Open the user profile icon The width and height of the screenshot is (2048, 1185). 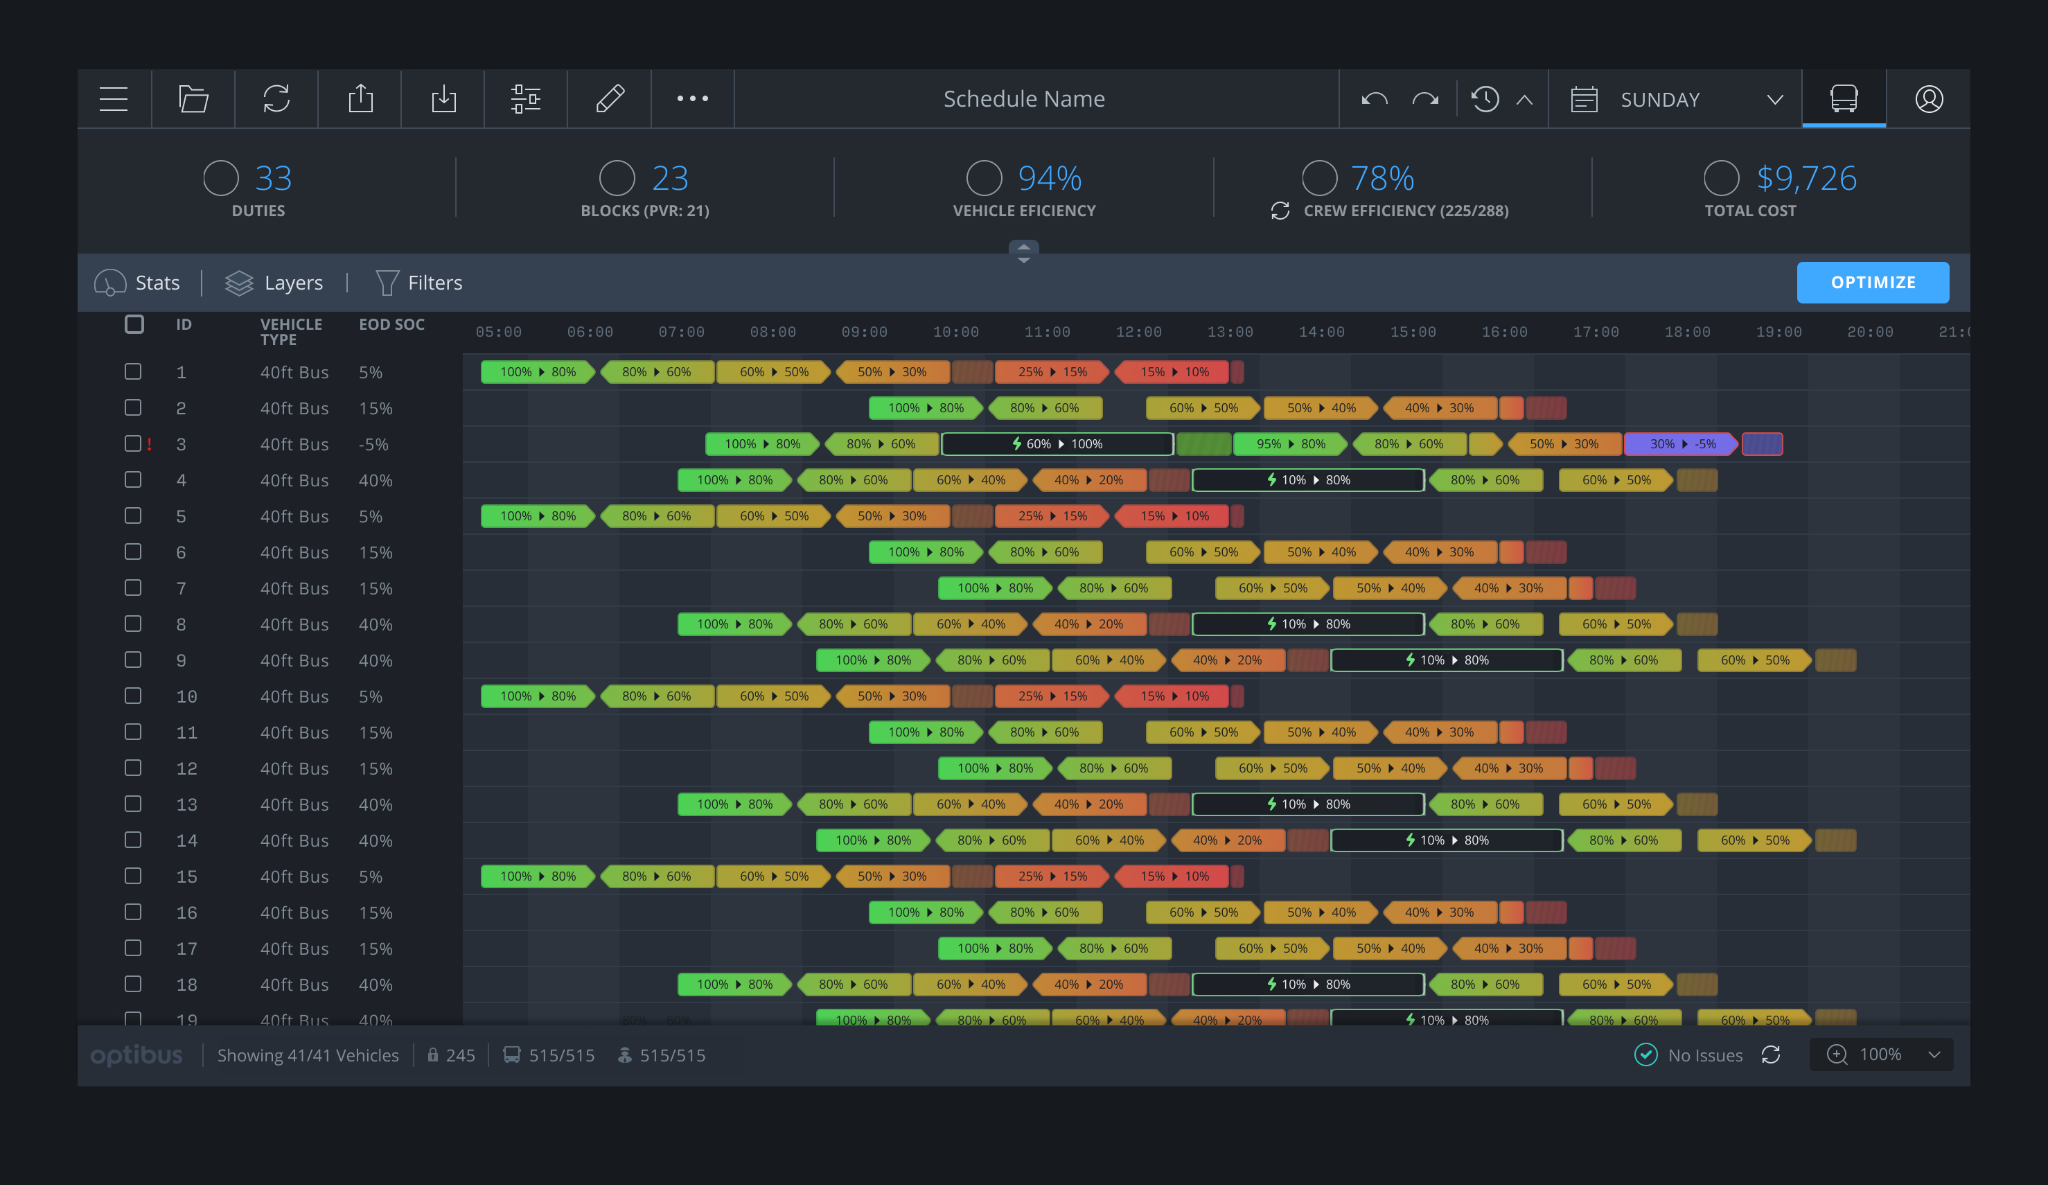1928,99
